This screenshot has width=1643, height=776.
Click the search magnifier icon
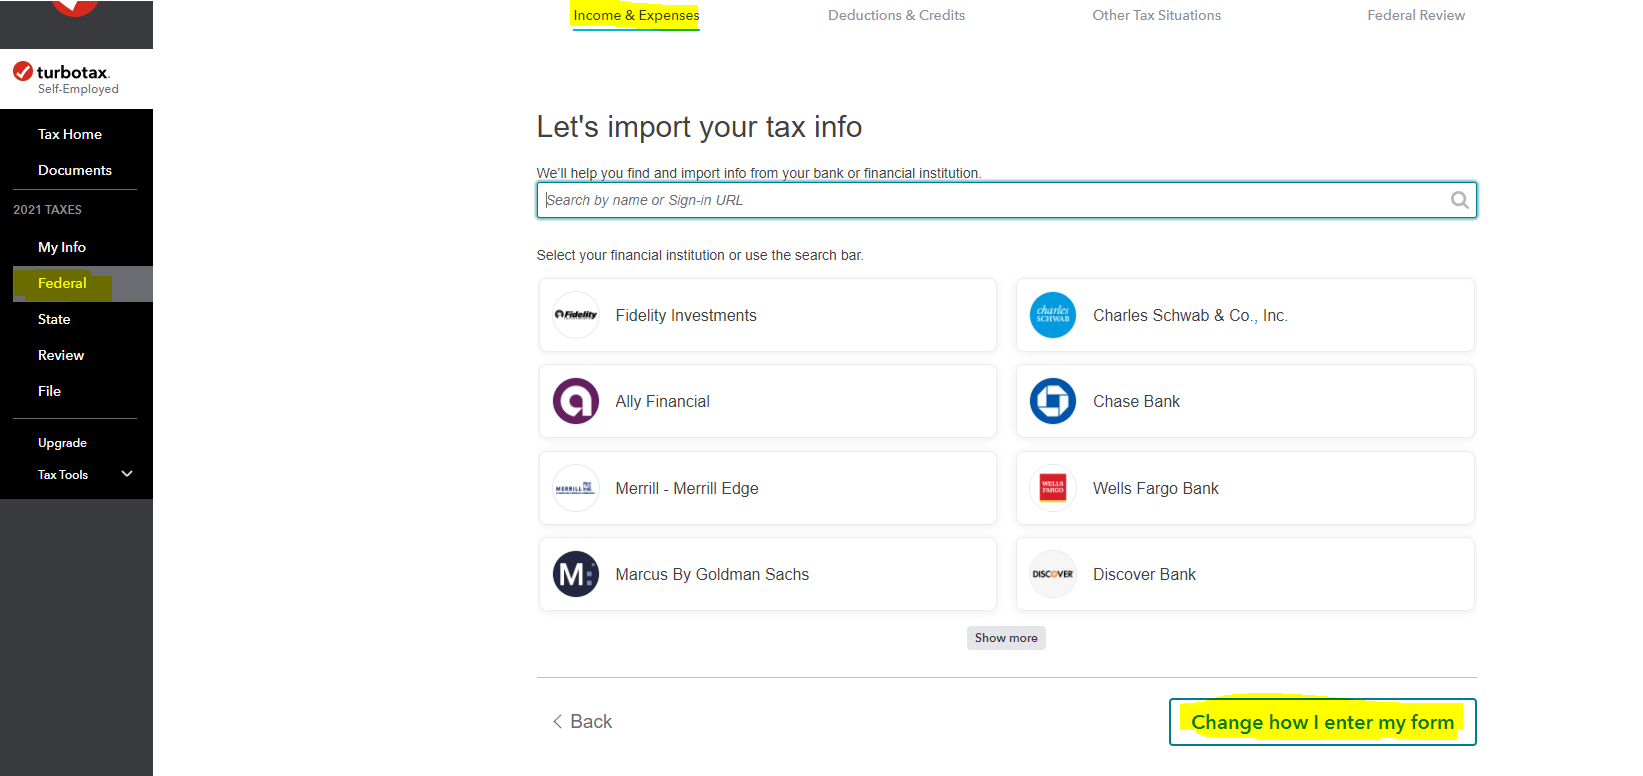click(1460, 200)
